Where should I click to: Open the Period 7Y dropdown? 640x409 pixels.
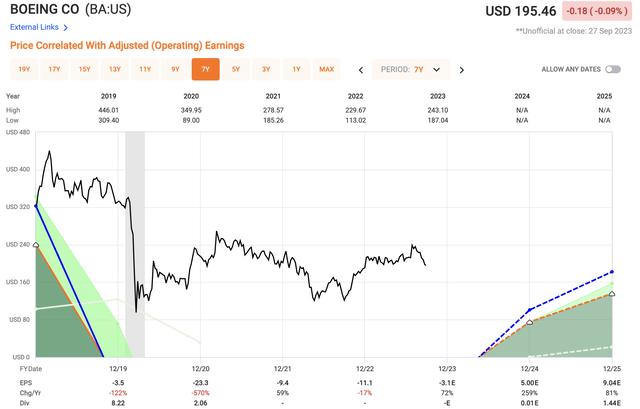410,70
